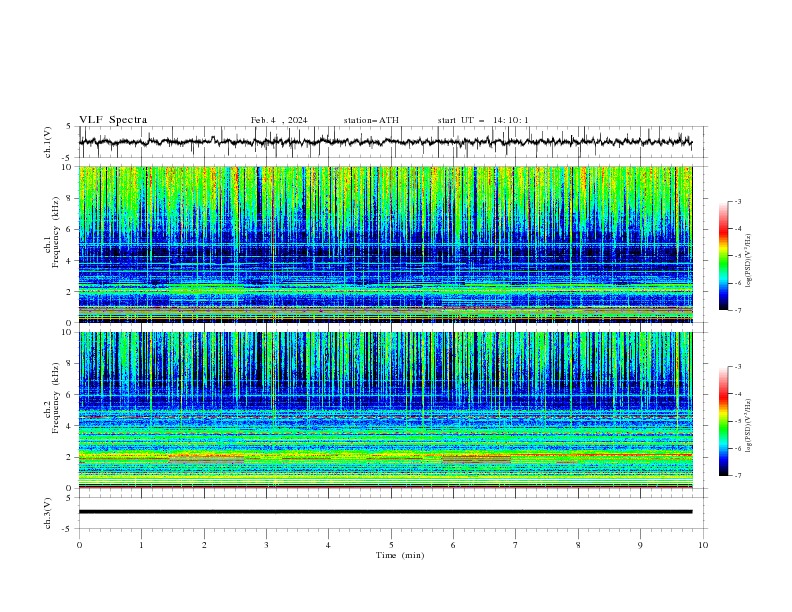This screenshot has width=792, height=612.
Task: Click the 'ch.3(V)' axis label
Action: pyautogui.click(x=48, y=513)
